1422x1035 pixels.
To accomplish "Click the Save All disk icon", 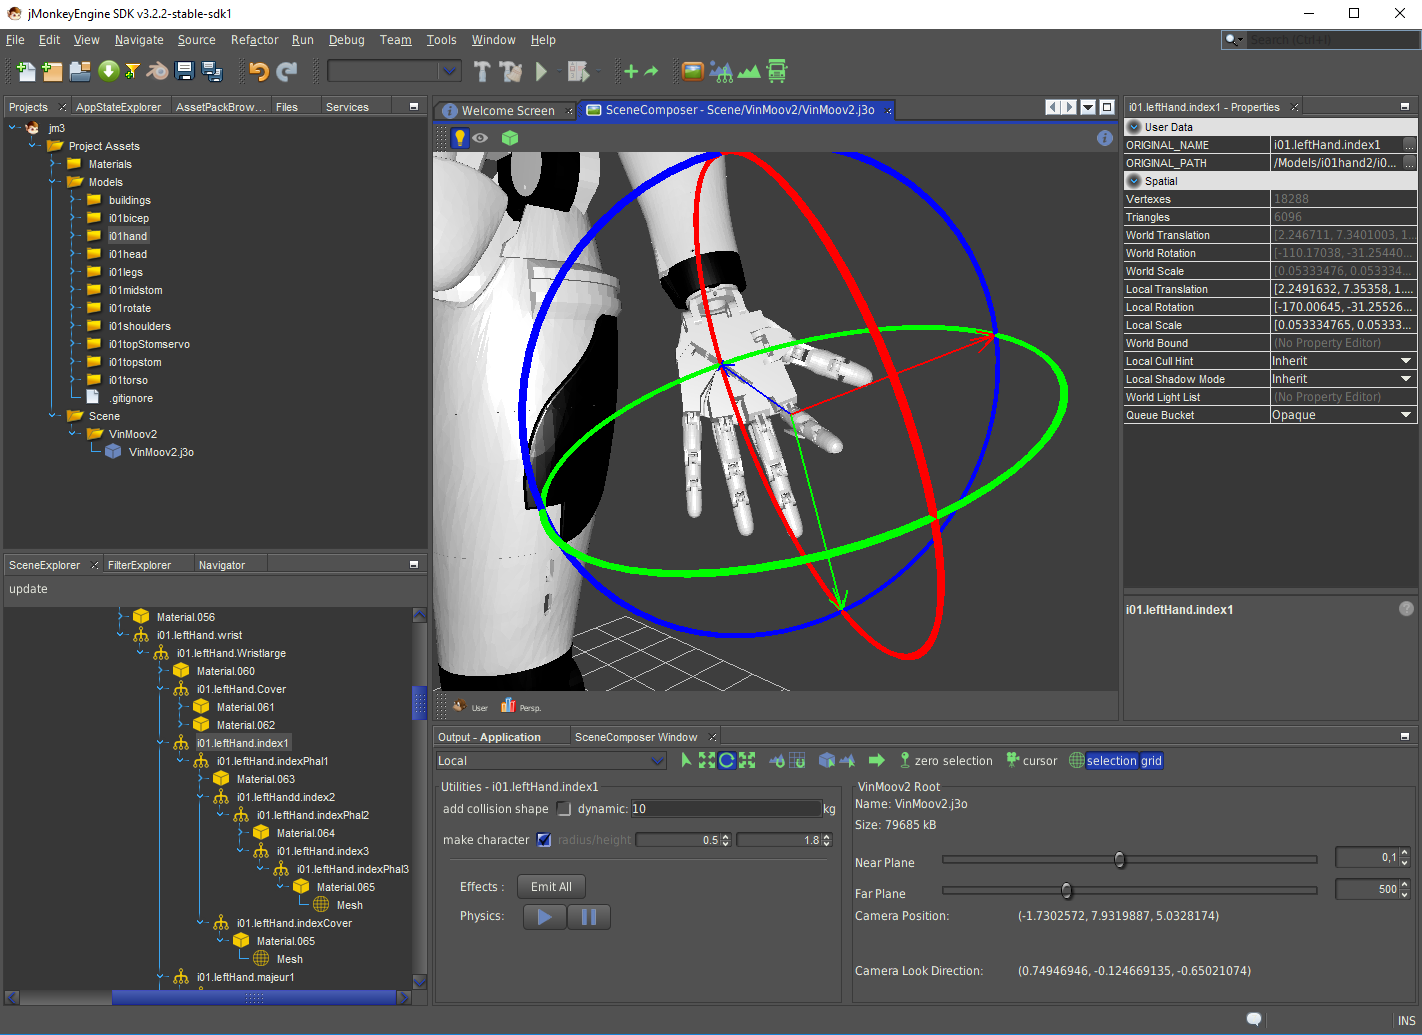I will [212, 71].
